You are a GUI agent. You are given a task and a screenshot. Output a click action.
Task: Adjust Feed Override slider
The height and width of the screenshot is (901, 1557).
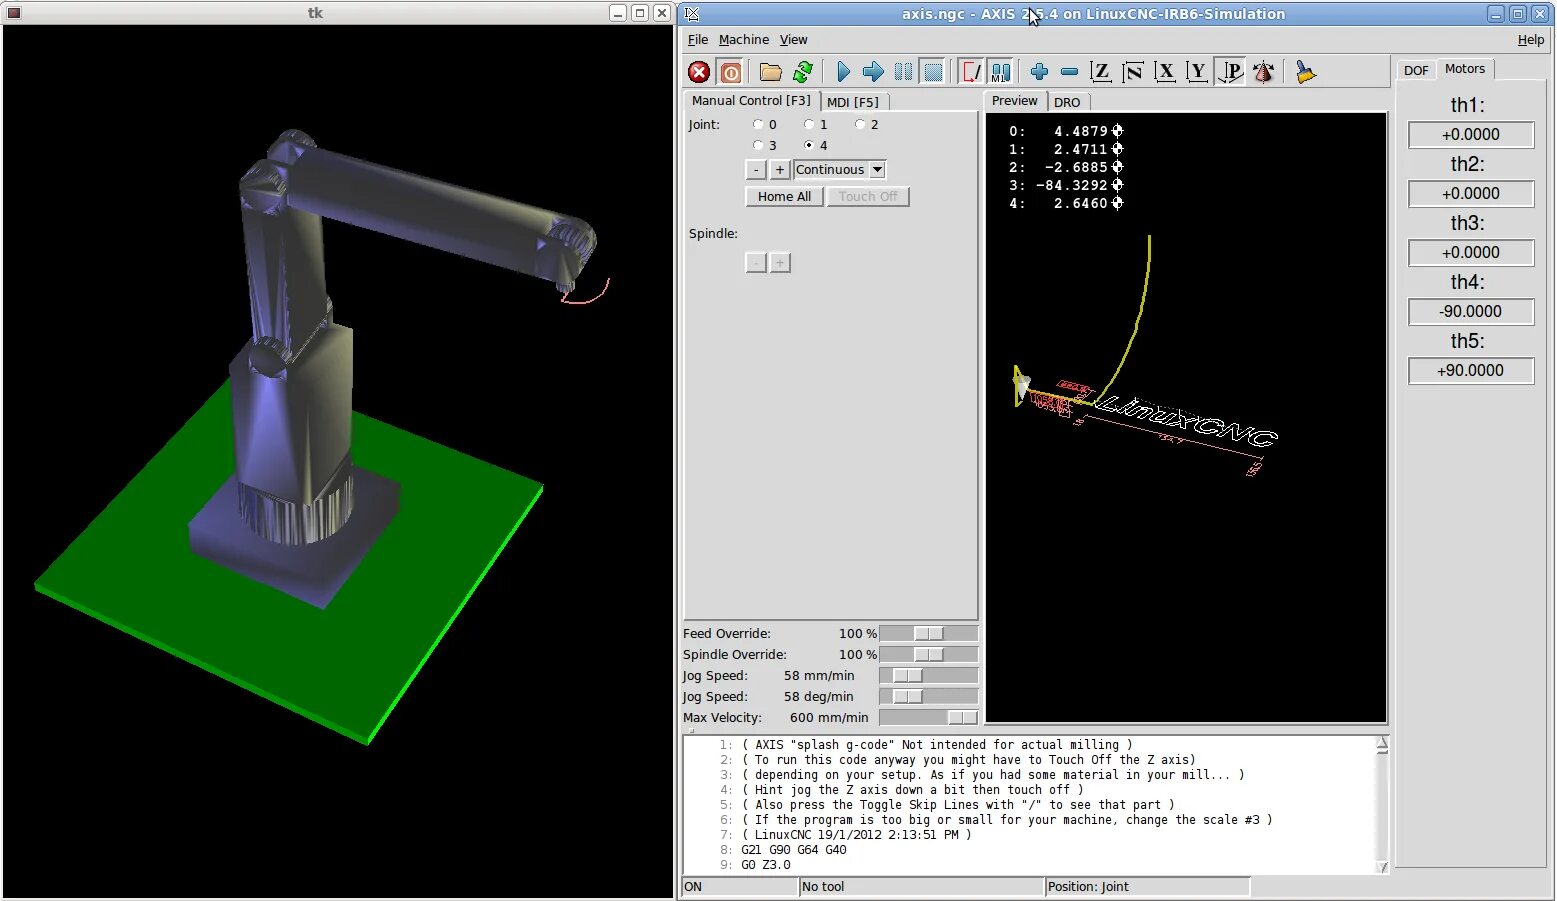tap(928, 634)
